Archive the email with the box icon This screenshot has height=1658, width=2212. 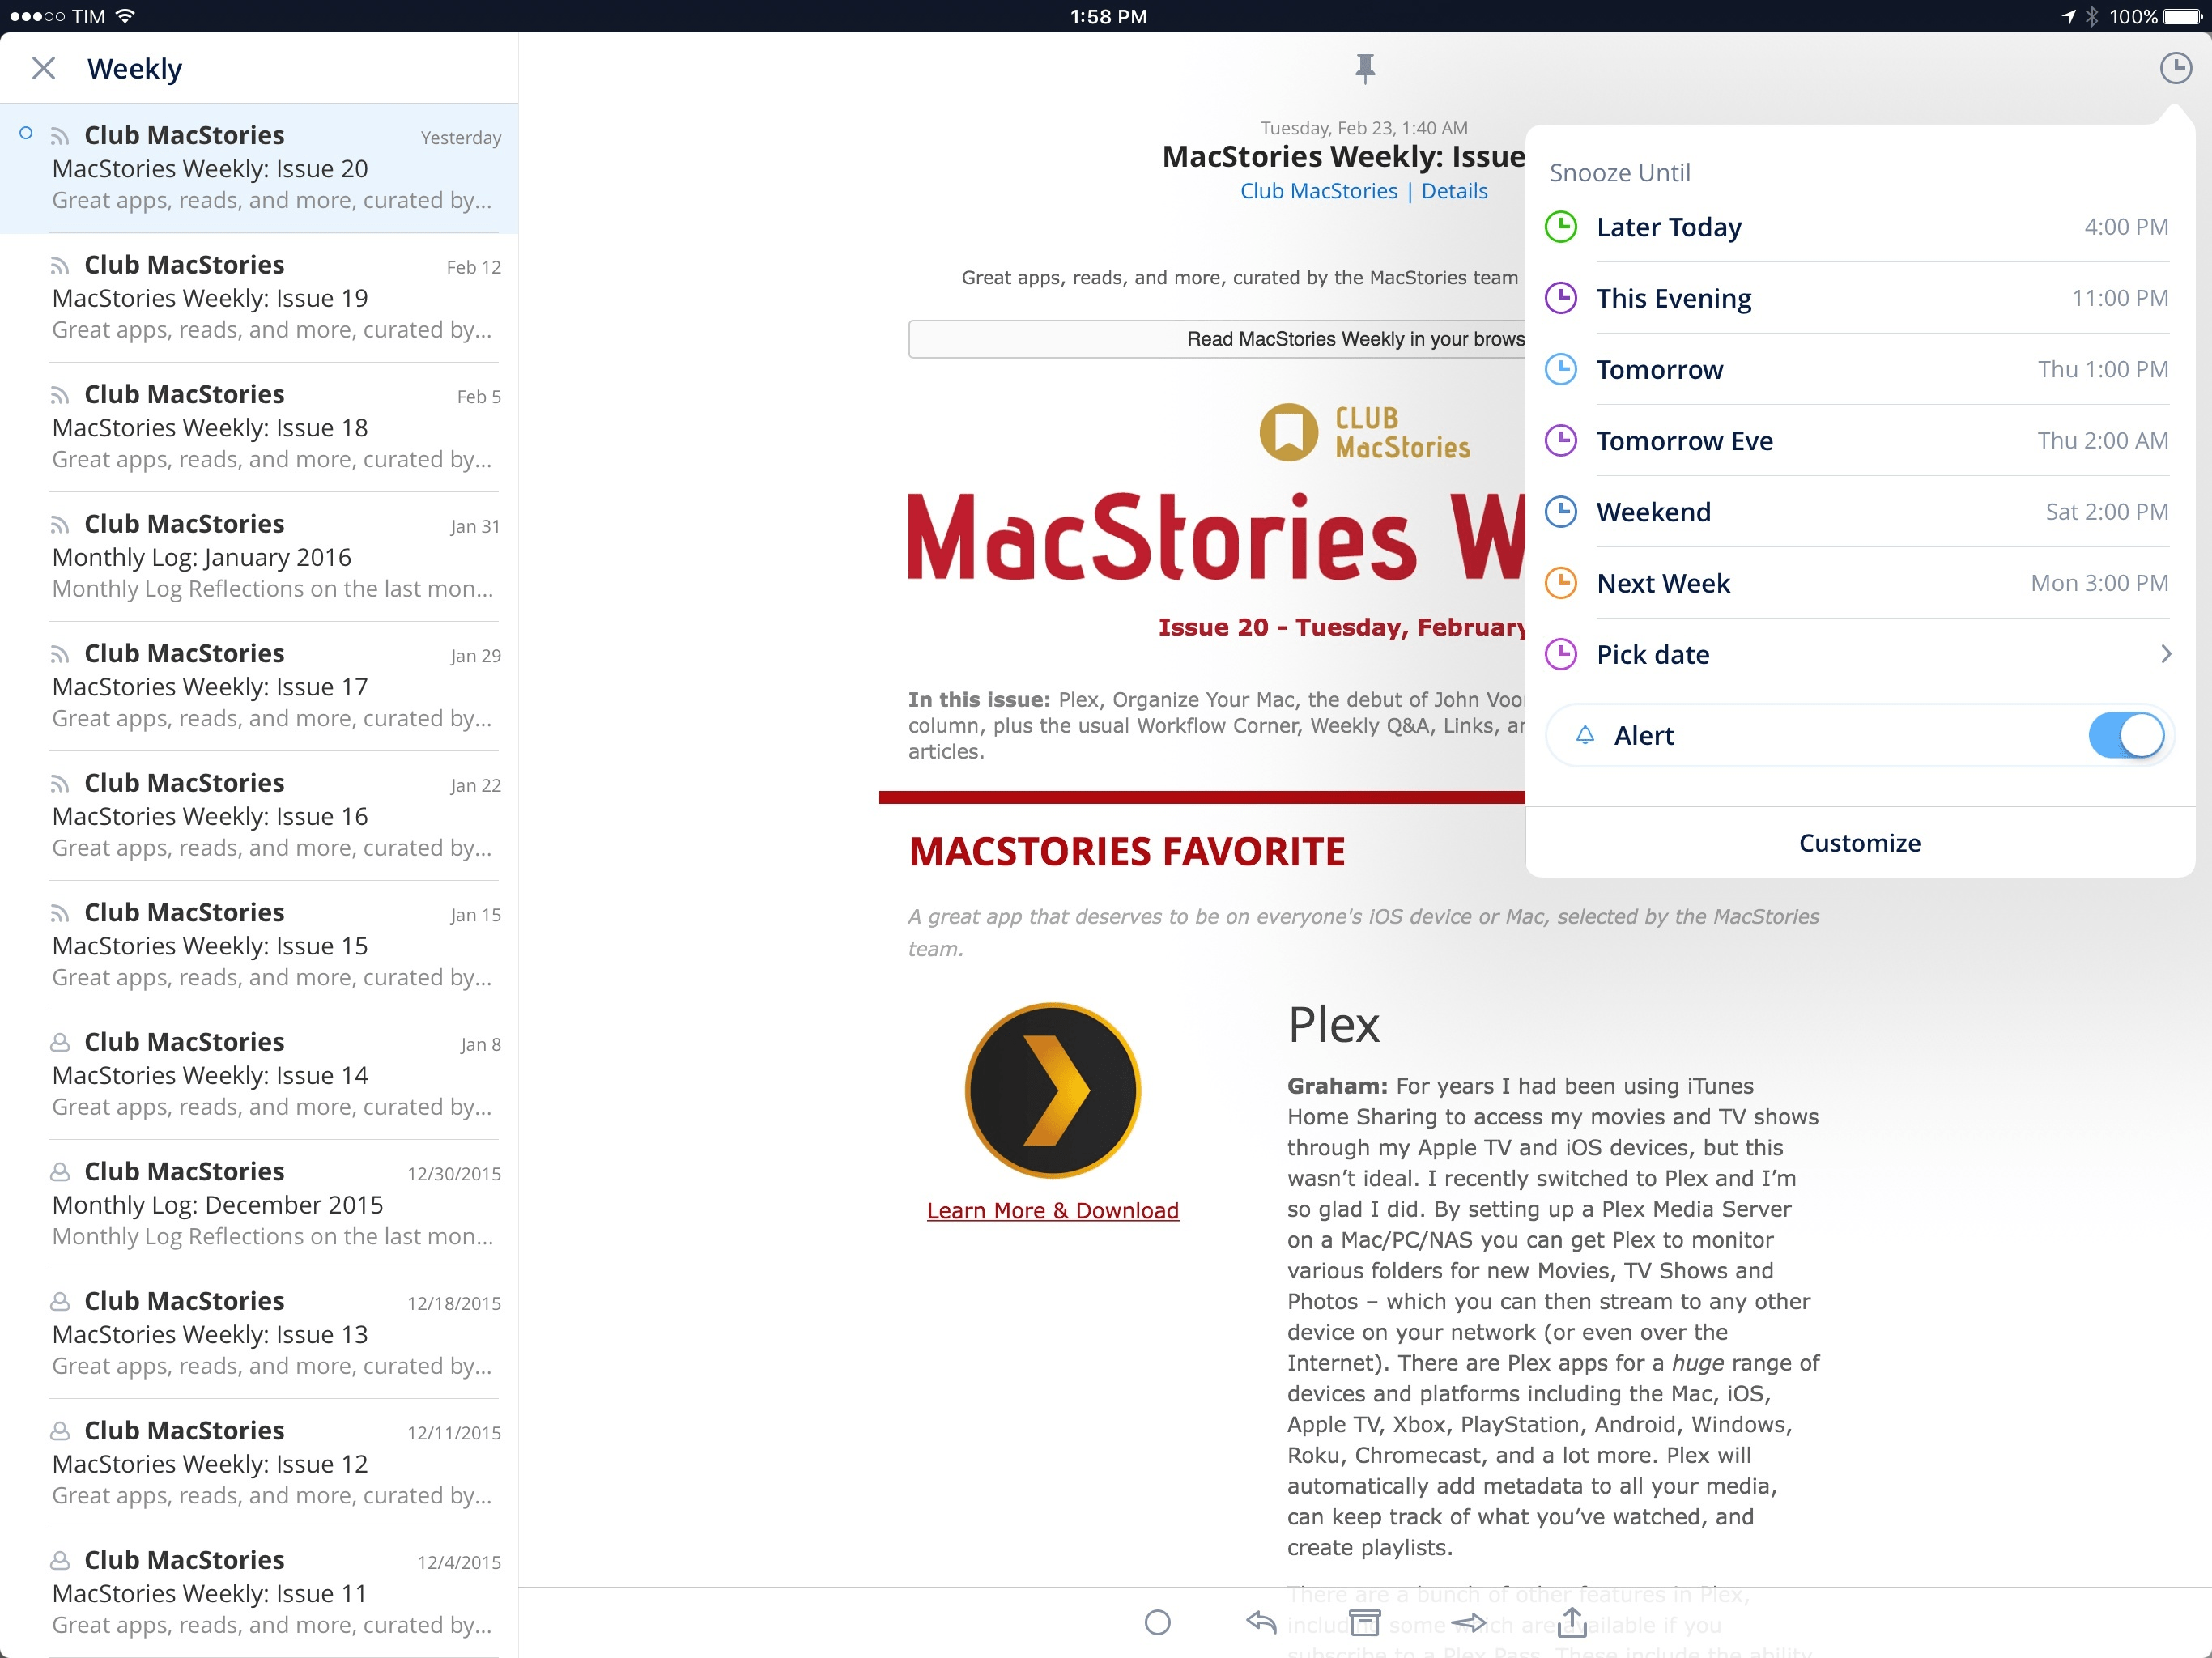1364,1622
